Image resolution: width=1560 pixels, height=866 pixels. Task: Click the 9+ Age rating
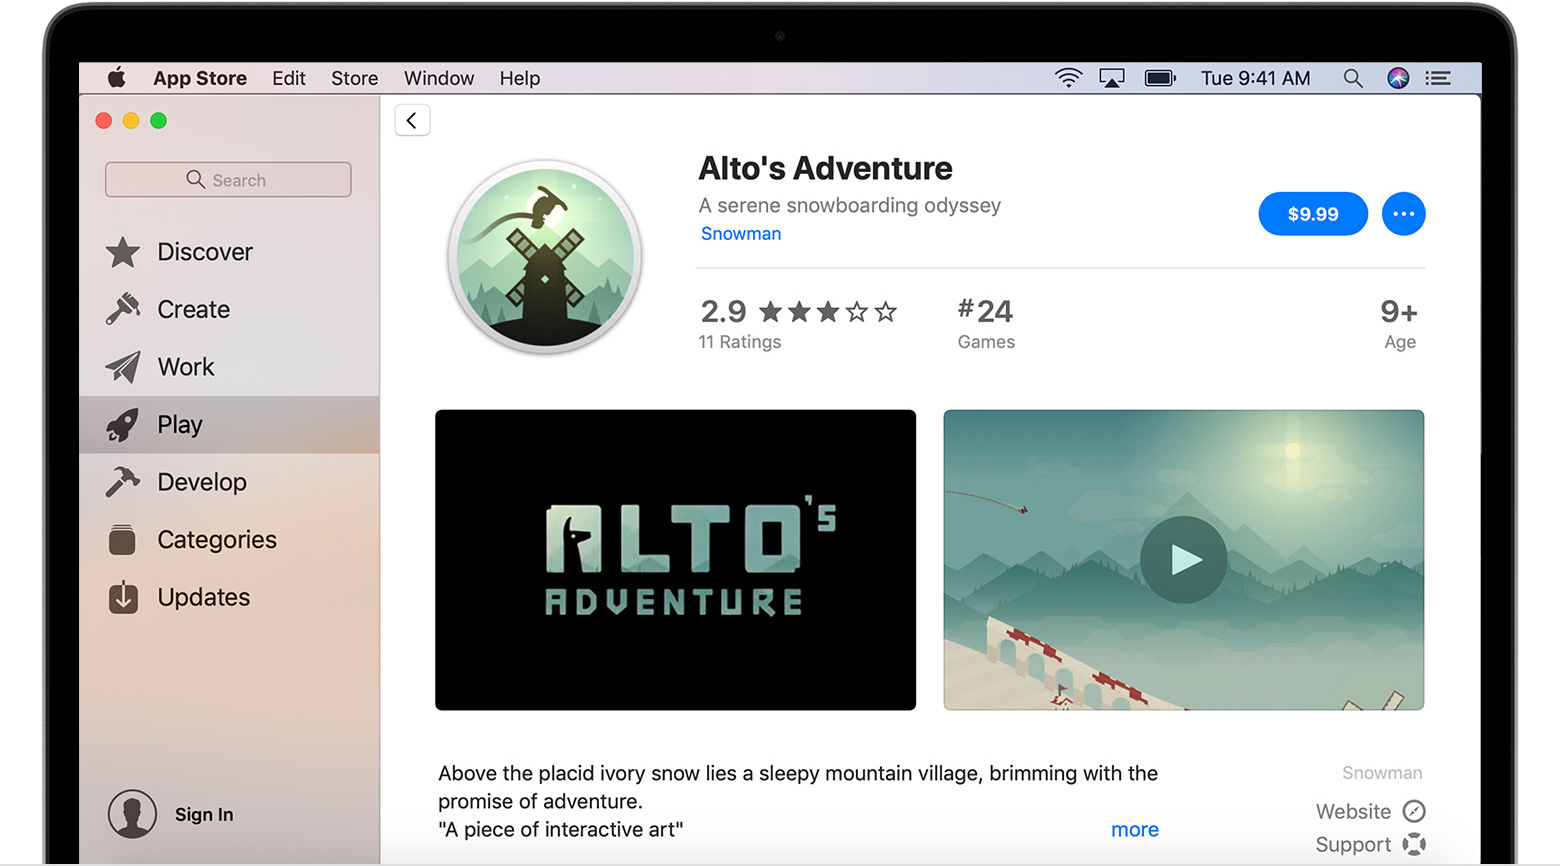[1399, 324]
